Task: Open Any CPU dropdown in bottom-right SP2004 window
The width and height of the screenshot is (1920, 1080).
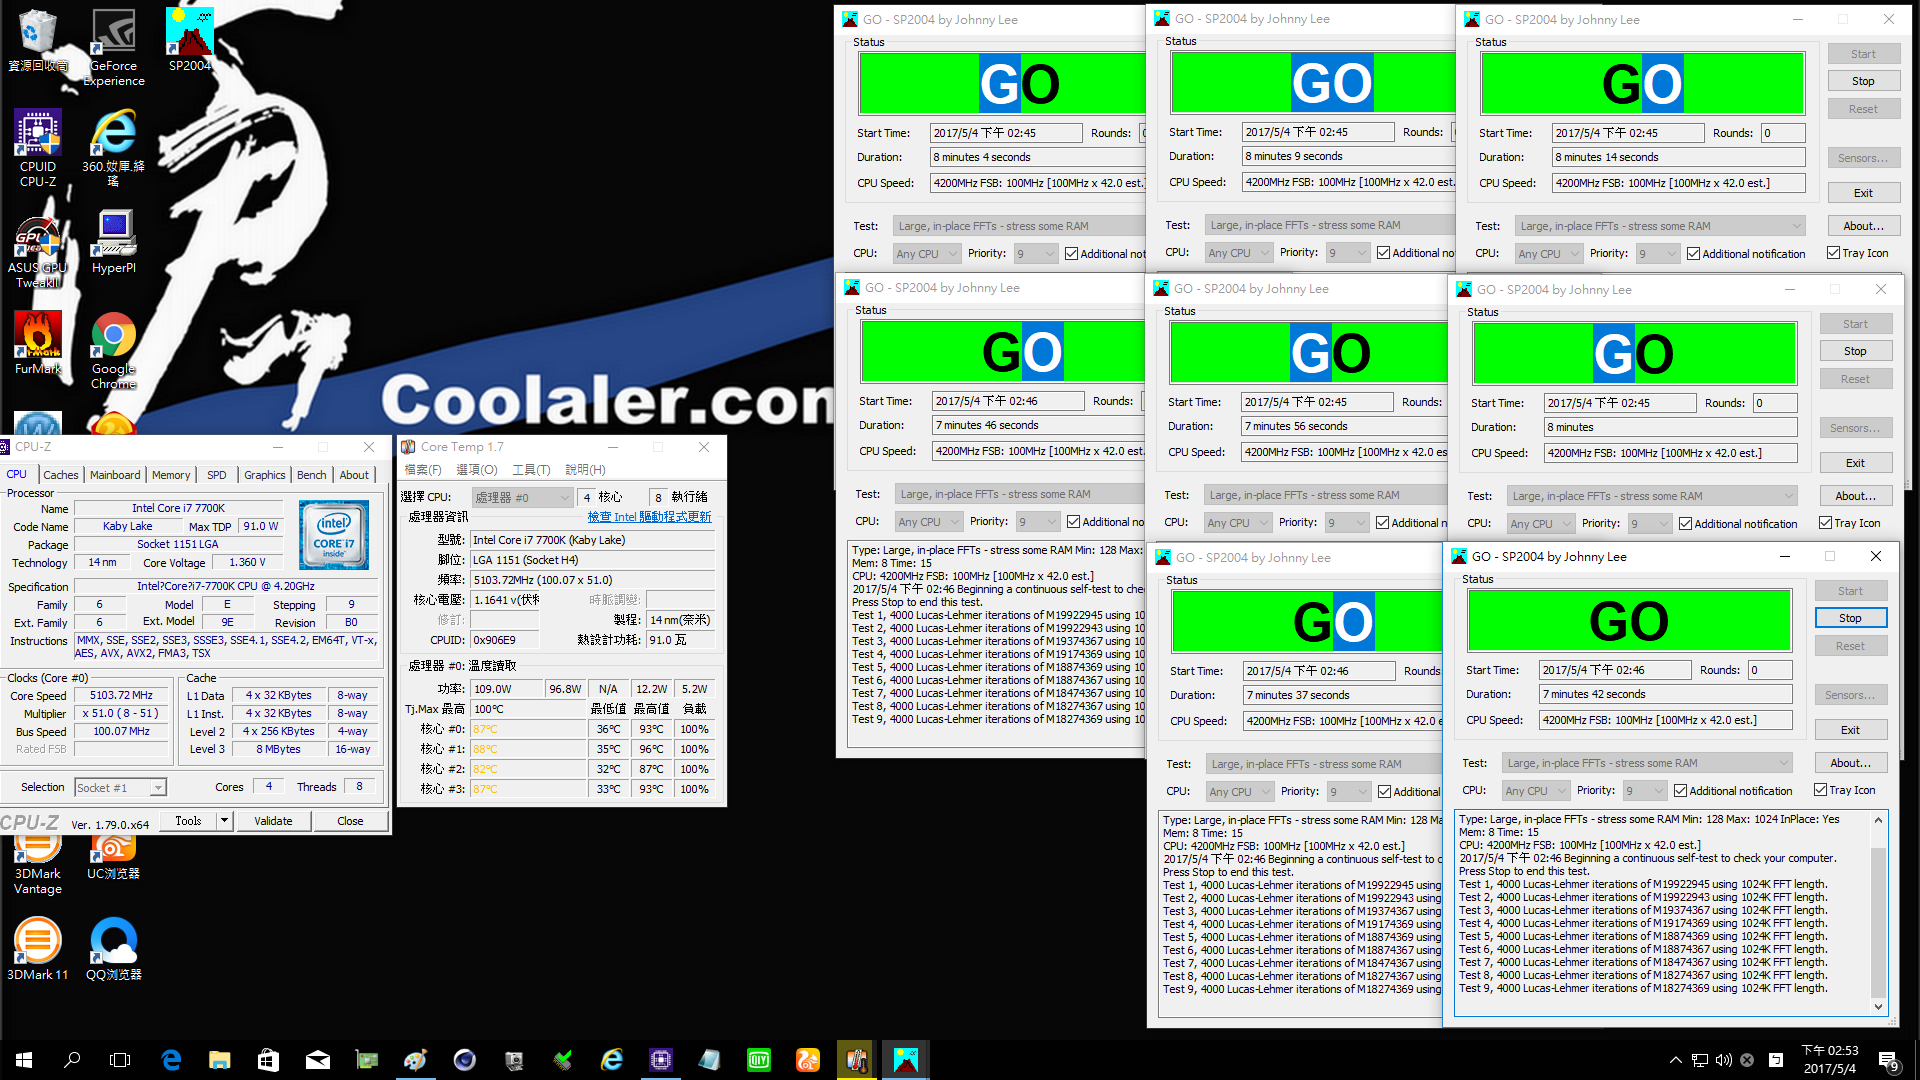Action: (1535, 791)
